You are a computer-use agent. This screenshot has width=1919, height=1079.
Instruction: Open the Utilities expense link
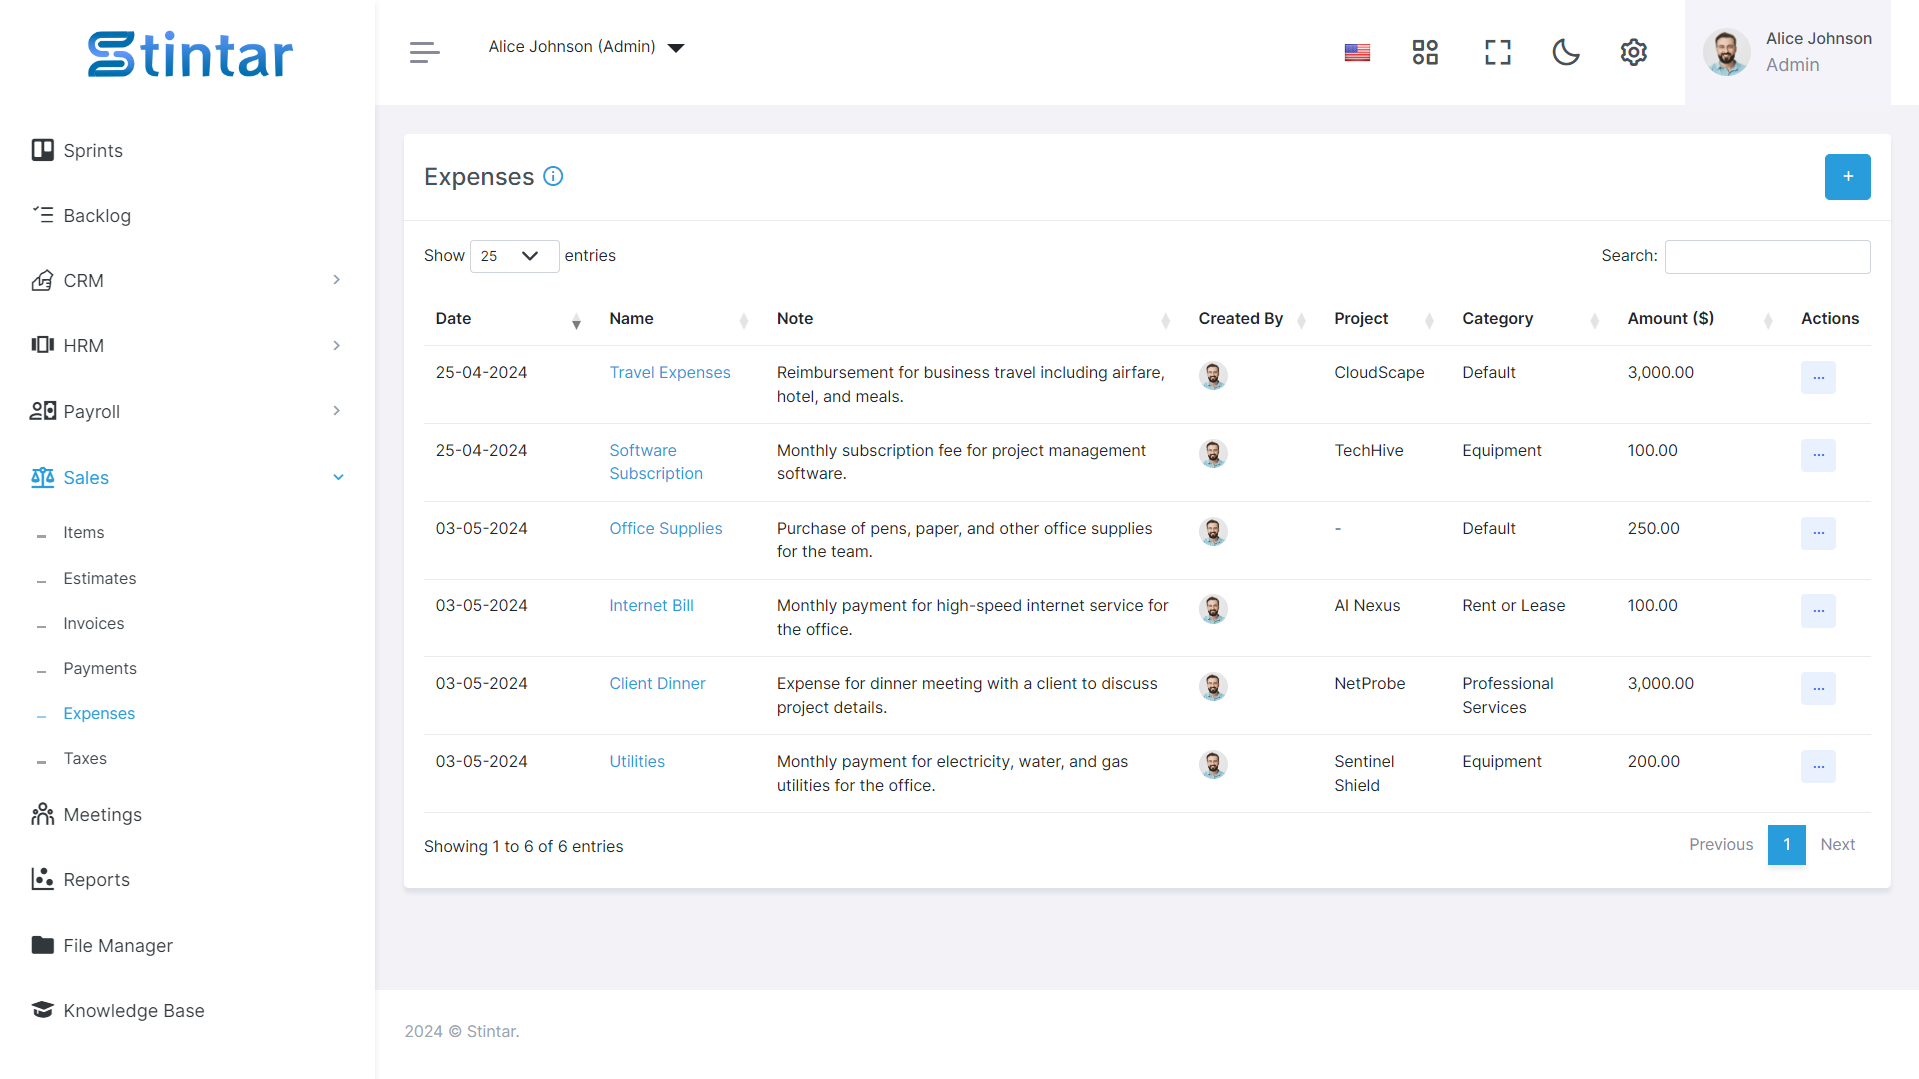click(x=636, y=761)
